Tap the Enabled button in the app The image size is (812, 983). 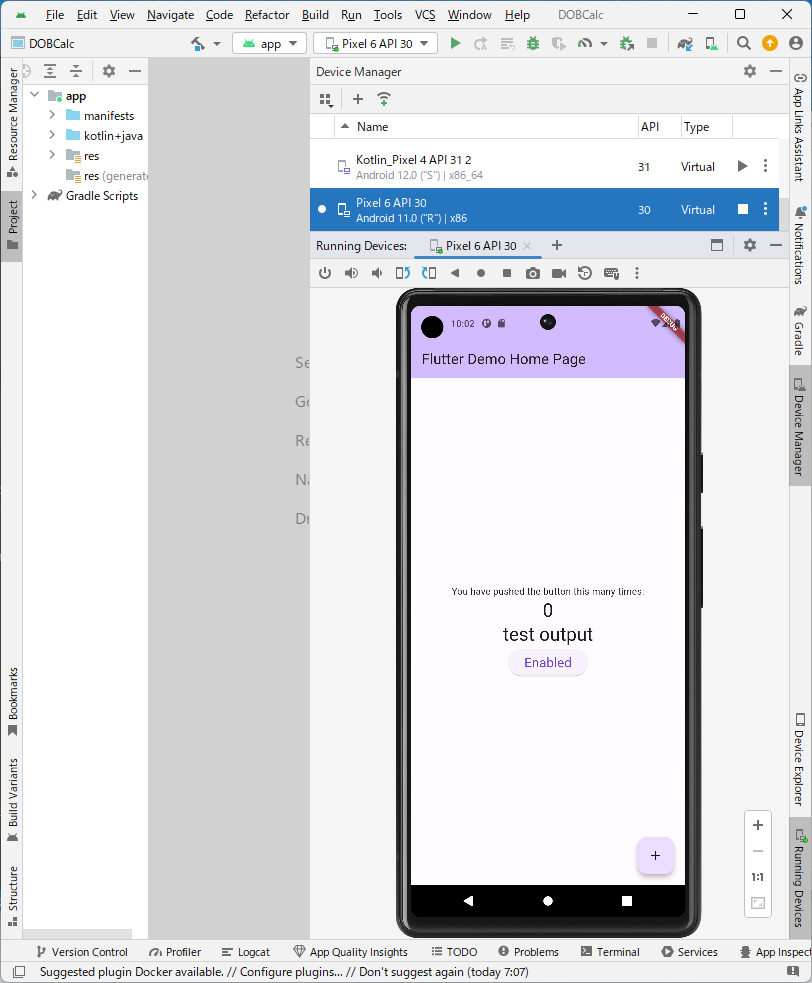pyautogui.click(x=548, y=662)
